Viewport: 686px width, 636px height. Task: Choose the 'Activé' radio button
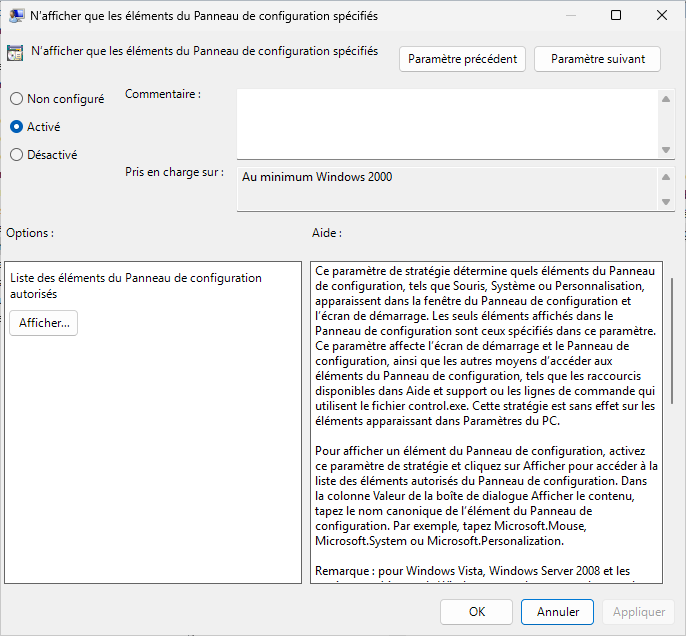pos(16,127)
